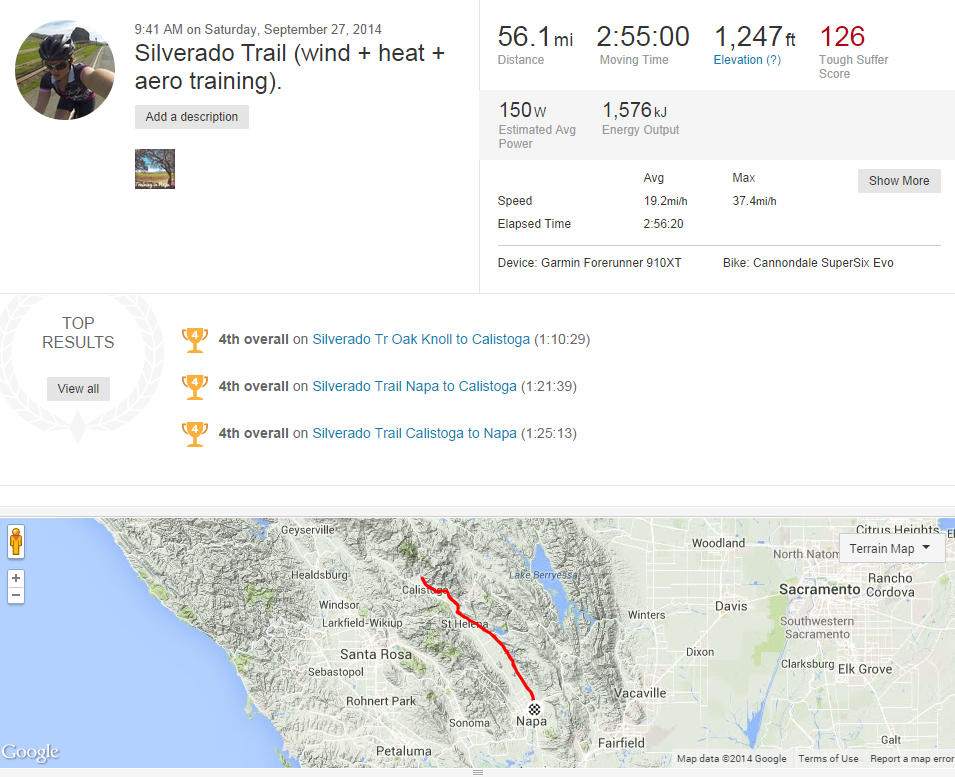Click the Calistoga to Napa trophy icon
Screen dimensions: 955x777
194,433
